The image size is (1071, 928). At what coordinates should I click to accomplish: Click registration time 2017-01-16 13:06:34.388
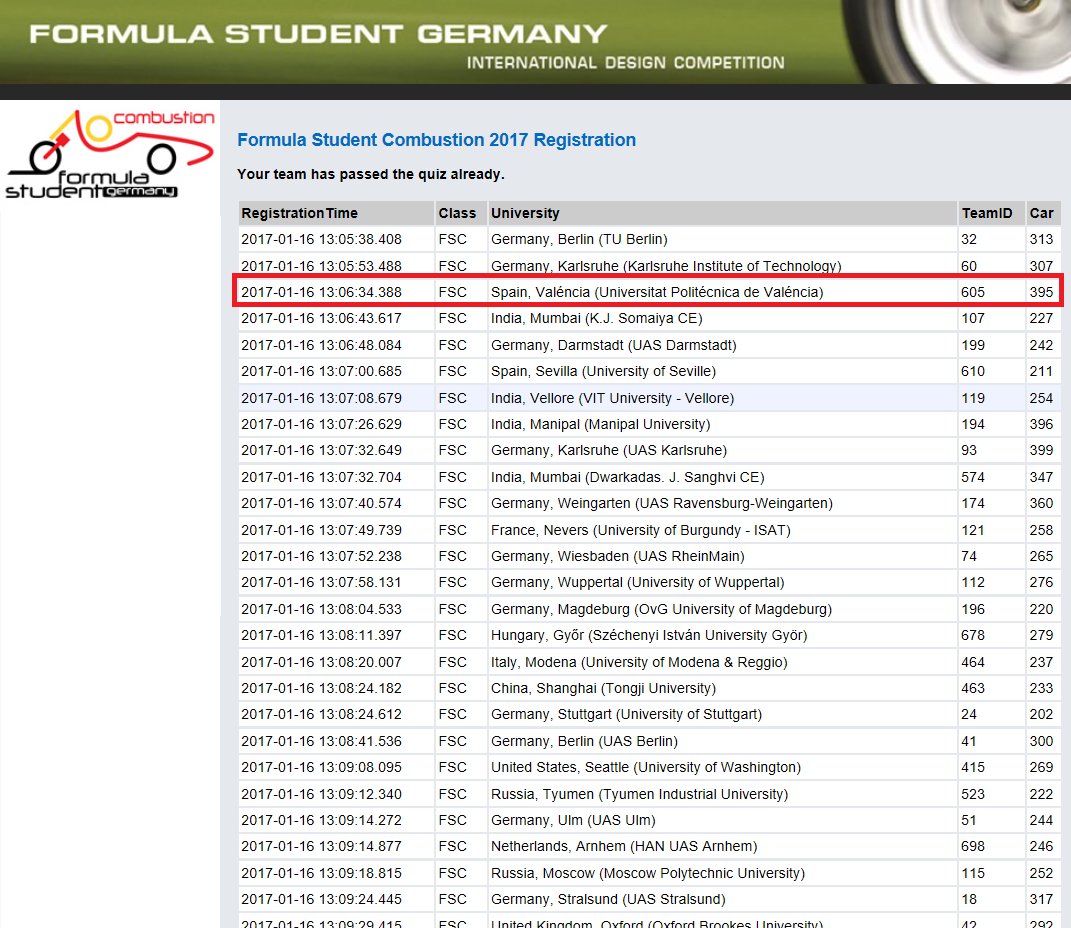tap(321, 292)
